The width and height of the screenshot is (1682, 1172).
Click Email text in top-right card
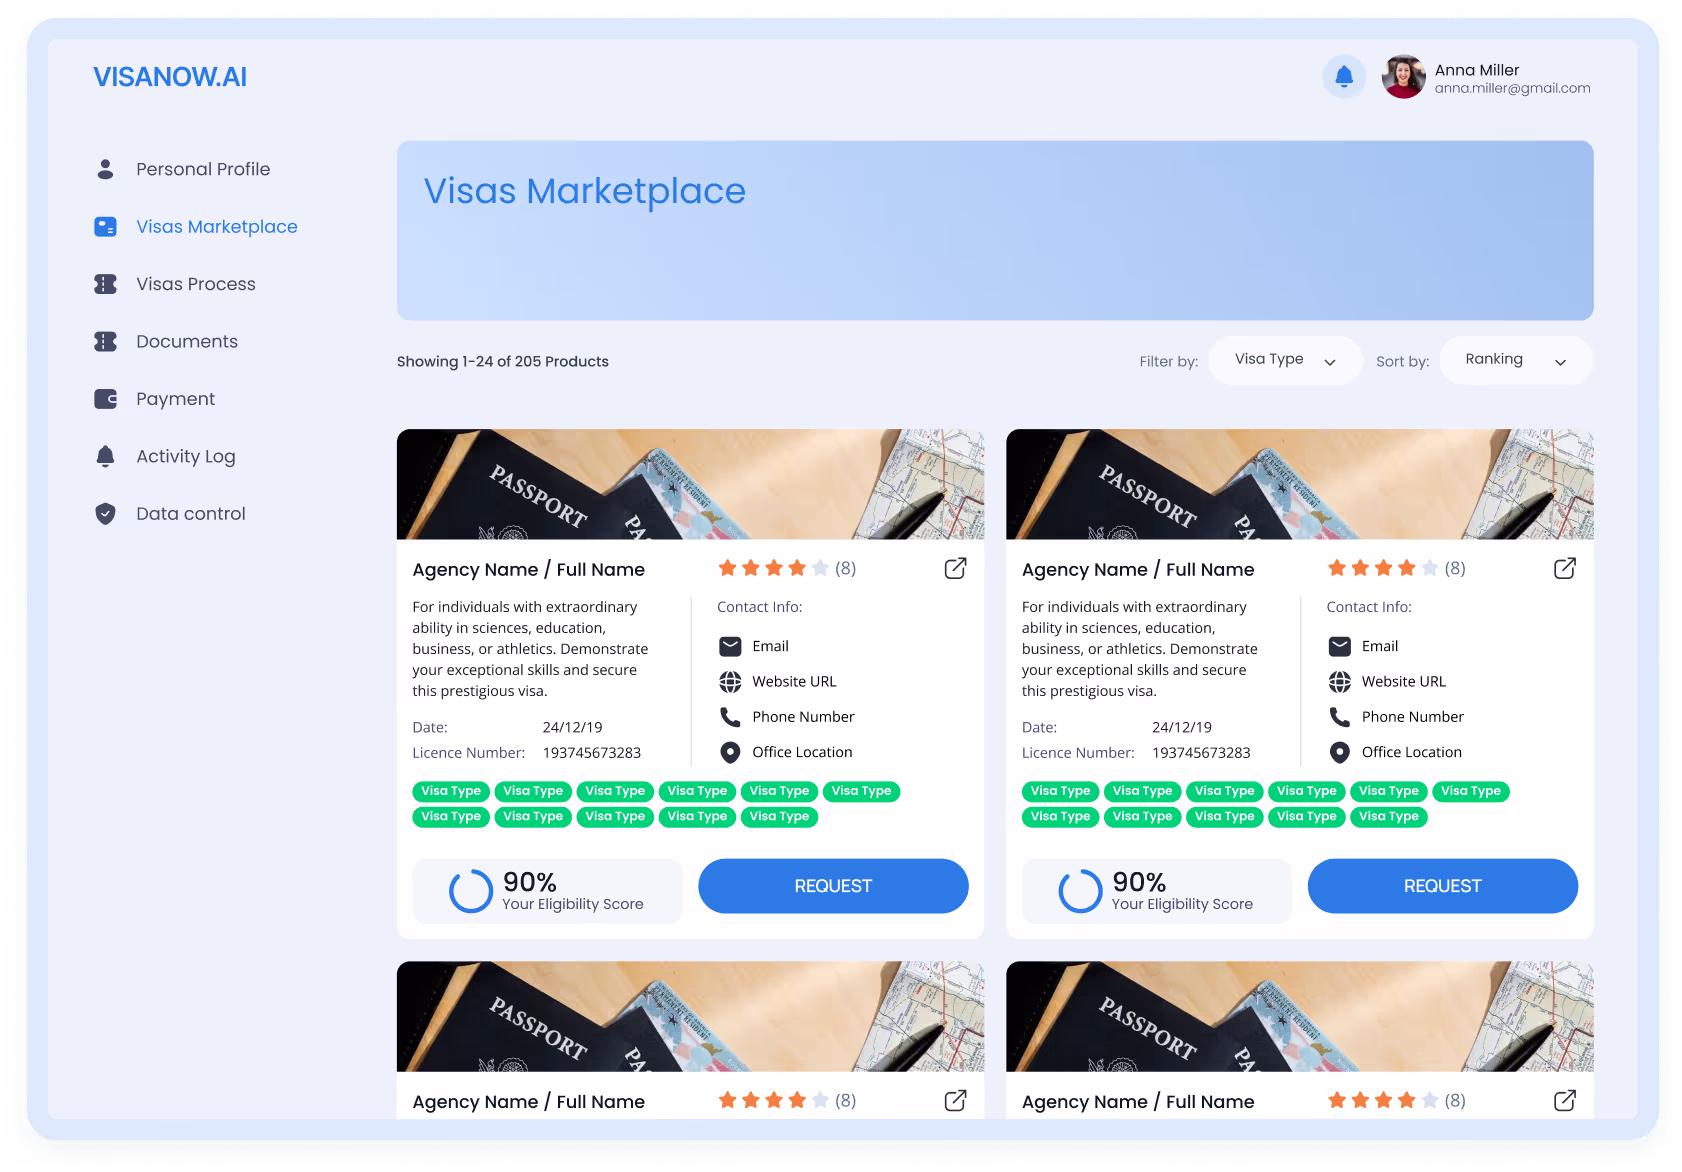pyautogui.click(x=1380, y=646)
